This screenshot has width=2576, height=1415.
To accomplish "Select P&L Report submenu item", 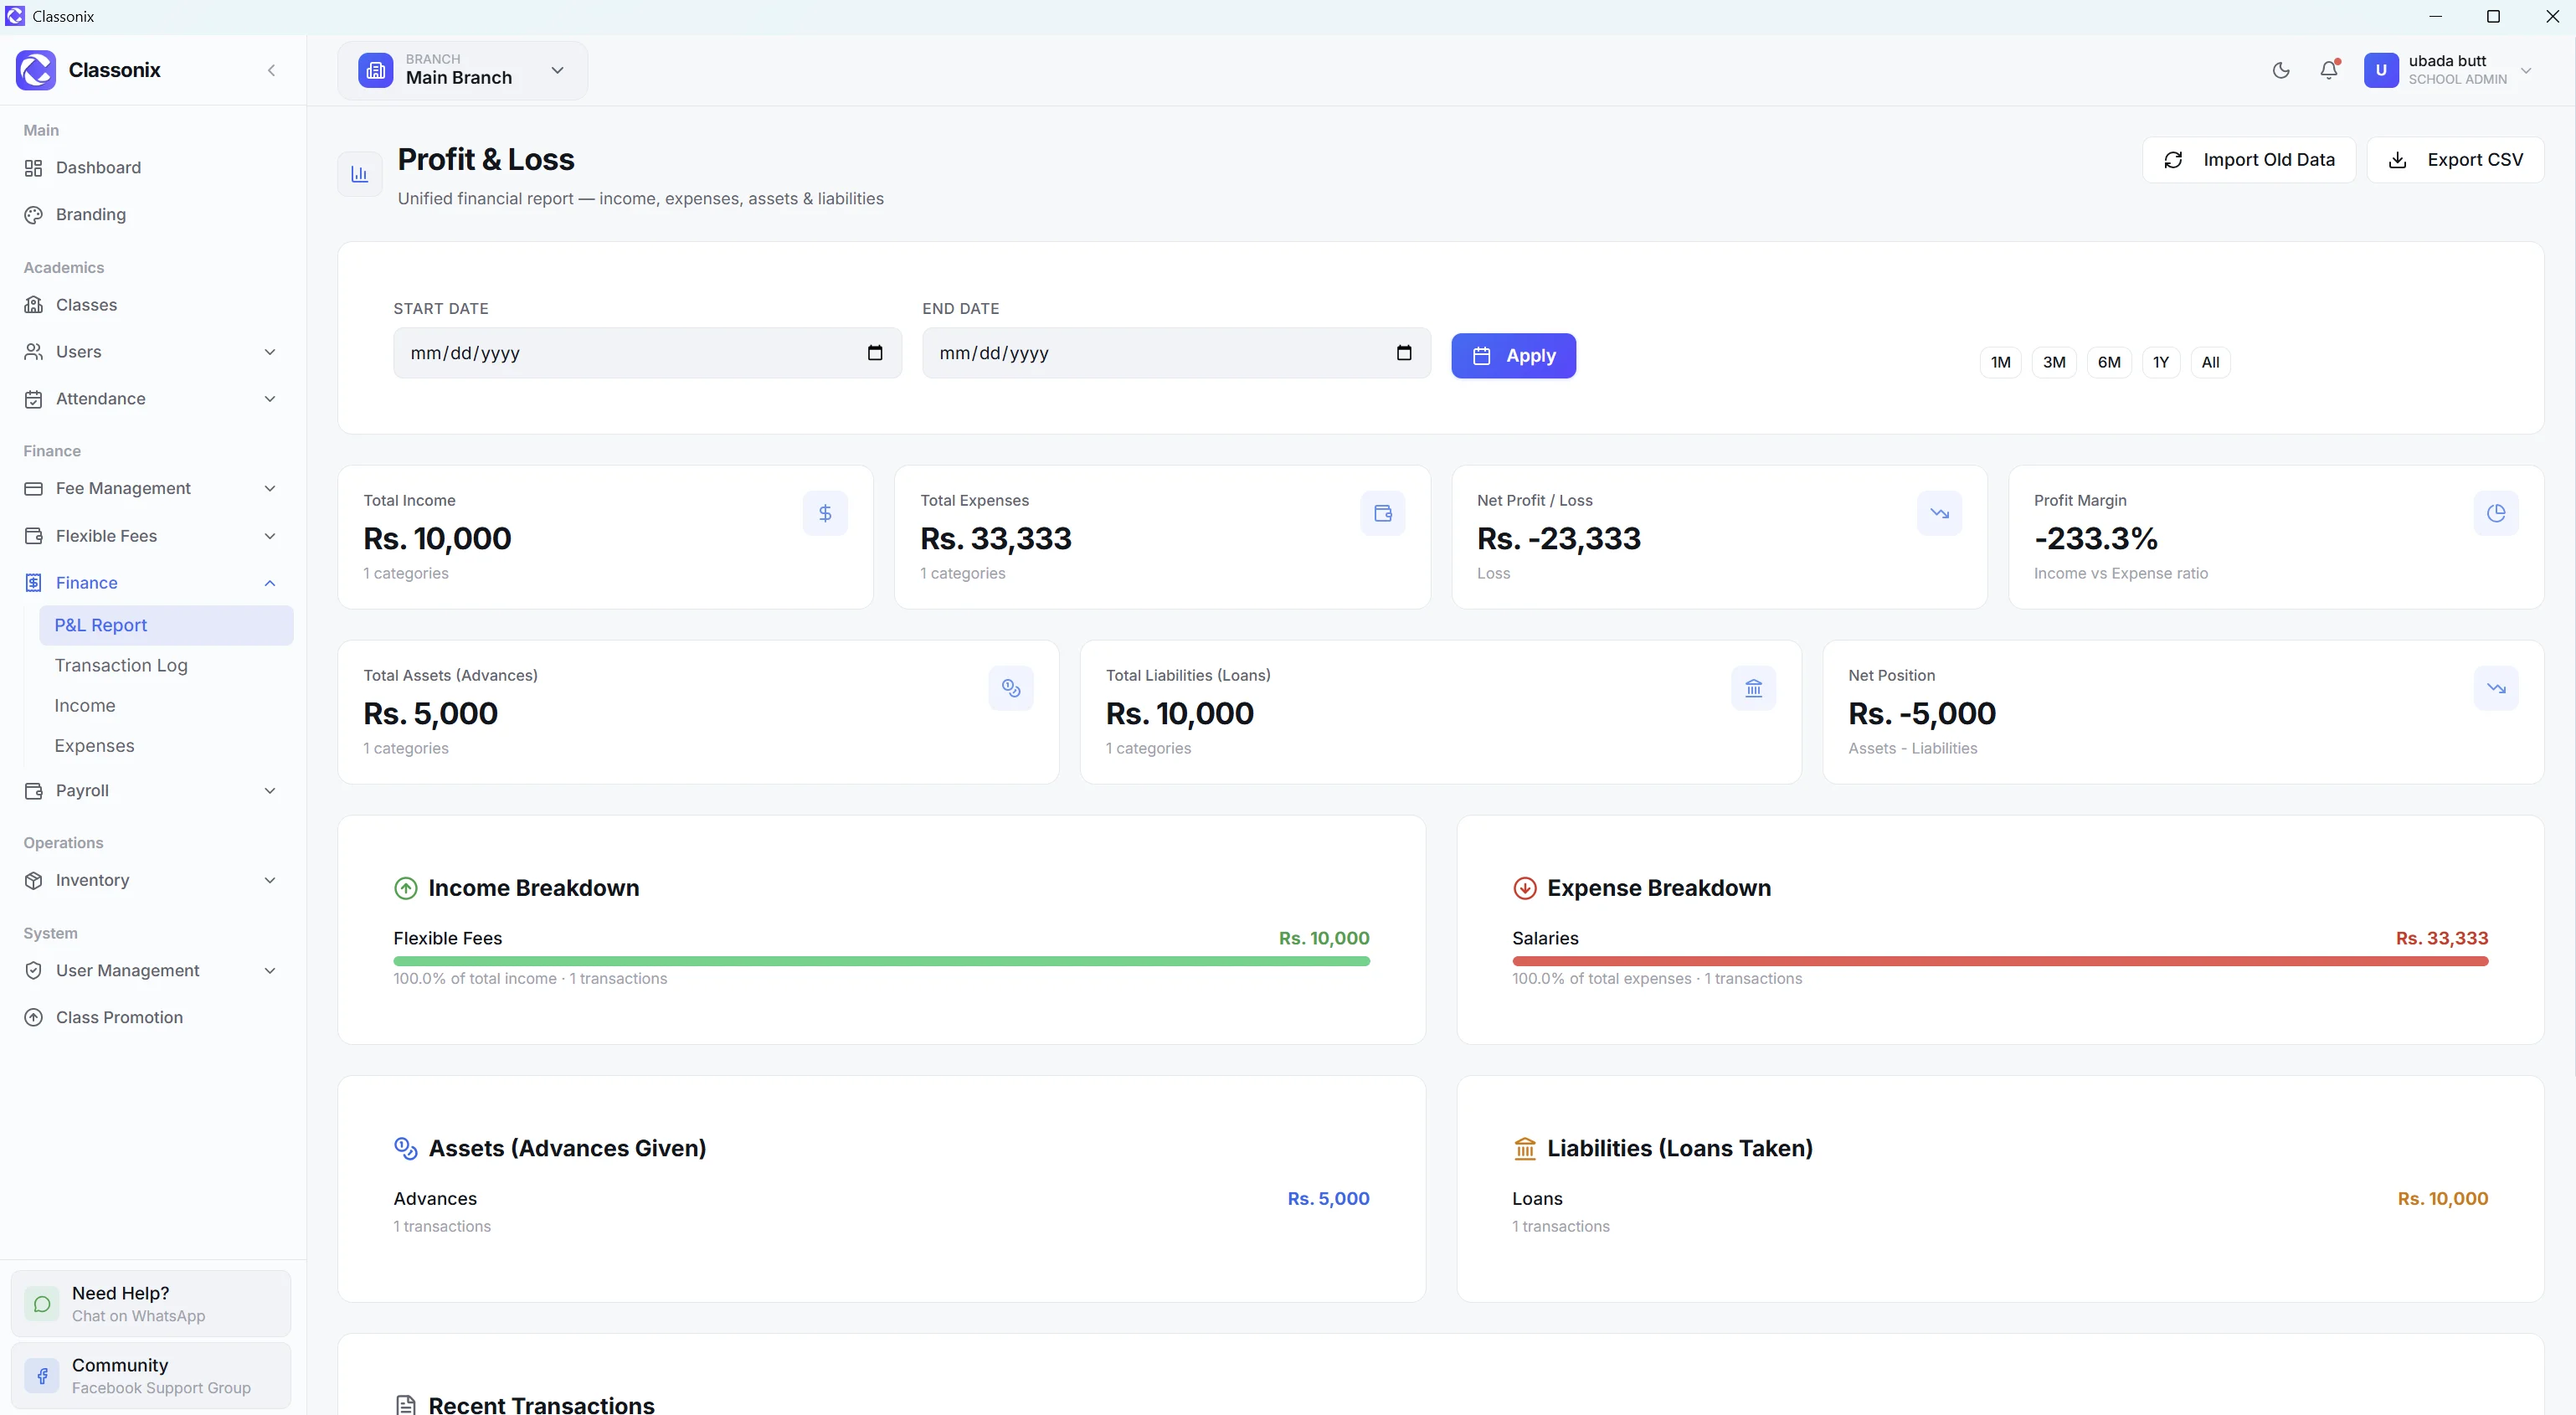I will point(166,625).
